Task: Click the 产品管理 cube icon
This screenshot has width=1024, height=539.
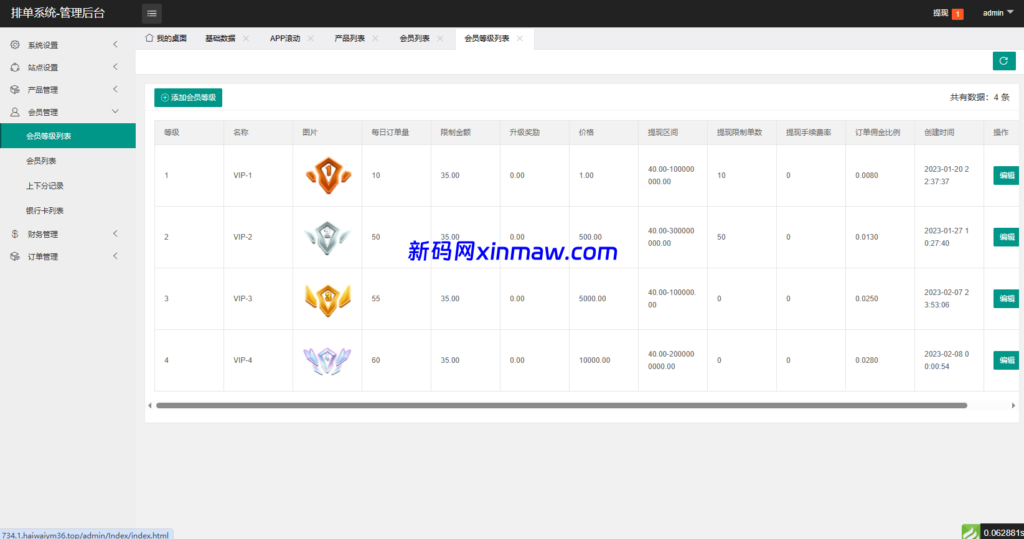Action: pos(15,90)
